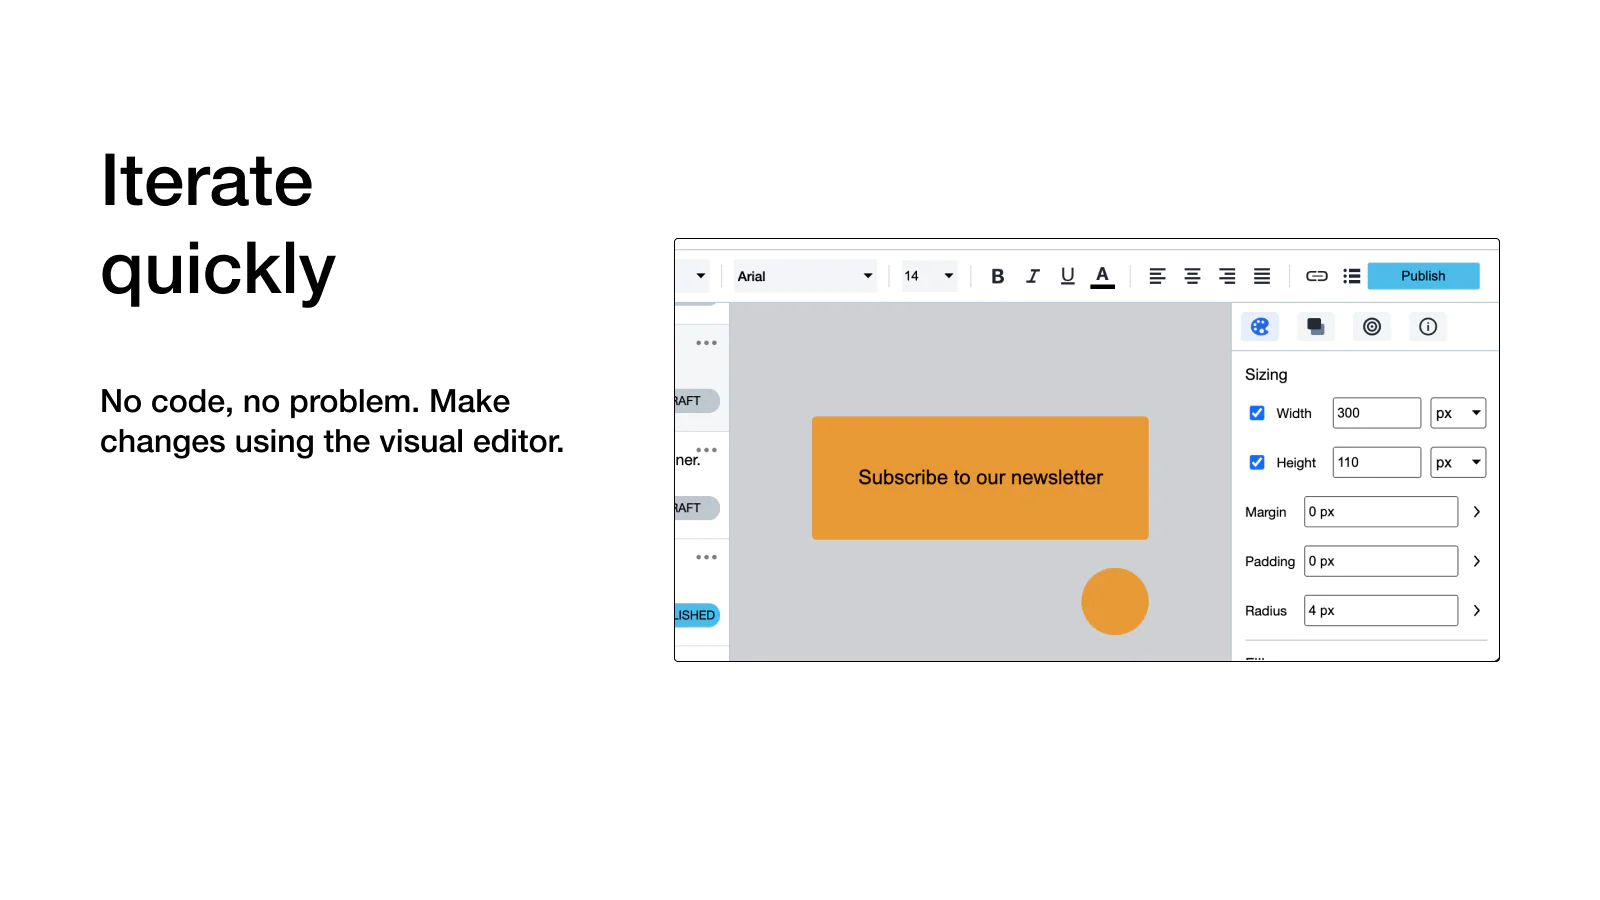Expand the Margin settings chevron
Viewport: 1600px width, 900px height.
click(x=1476, y=512)
